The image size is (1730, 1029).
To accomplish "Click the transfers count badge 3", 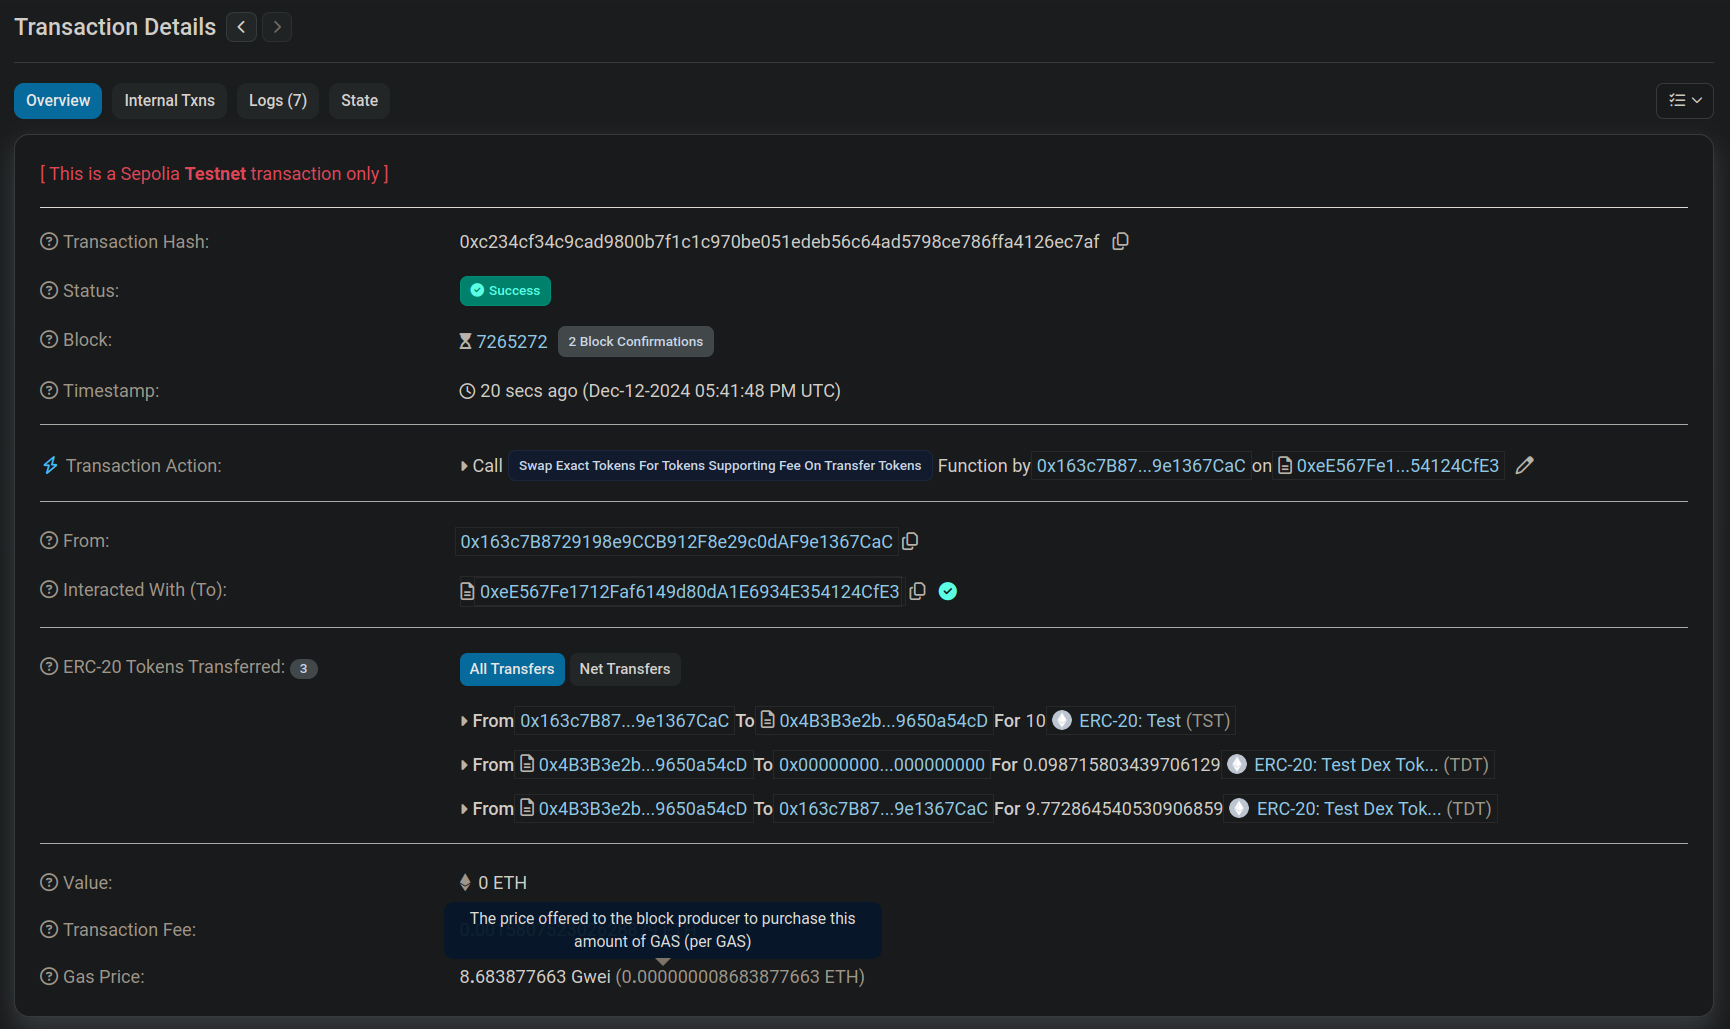I will (x=304, y=668).
